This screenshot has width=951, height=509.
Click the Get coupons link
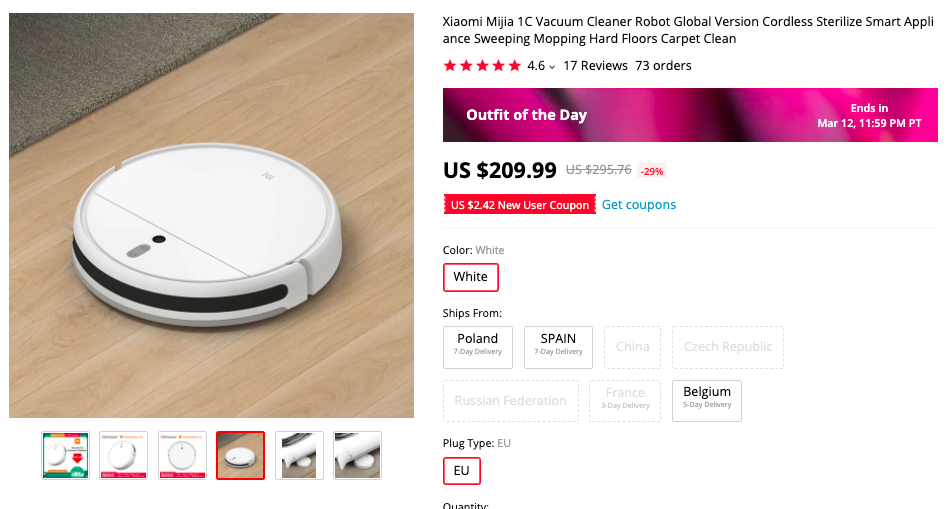coord(639,205)
